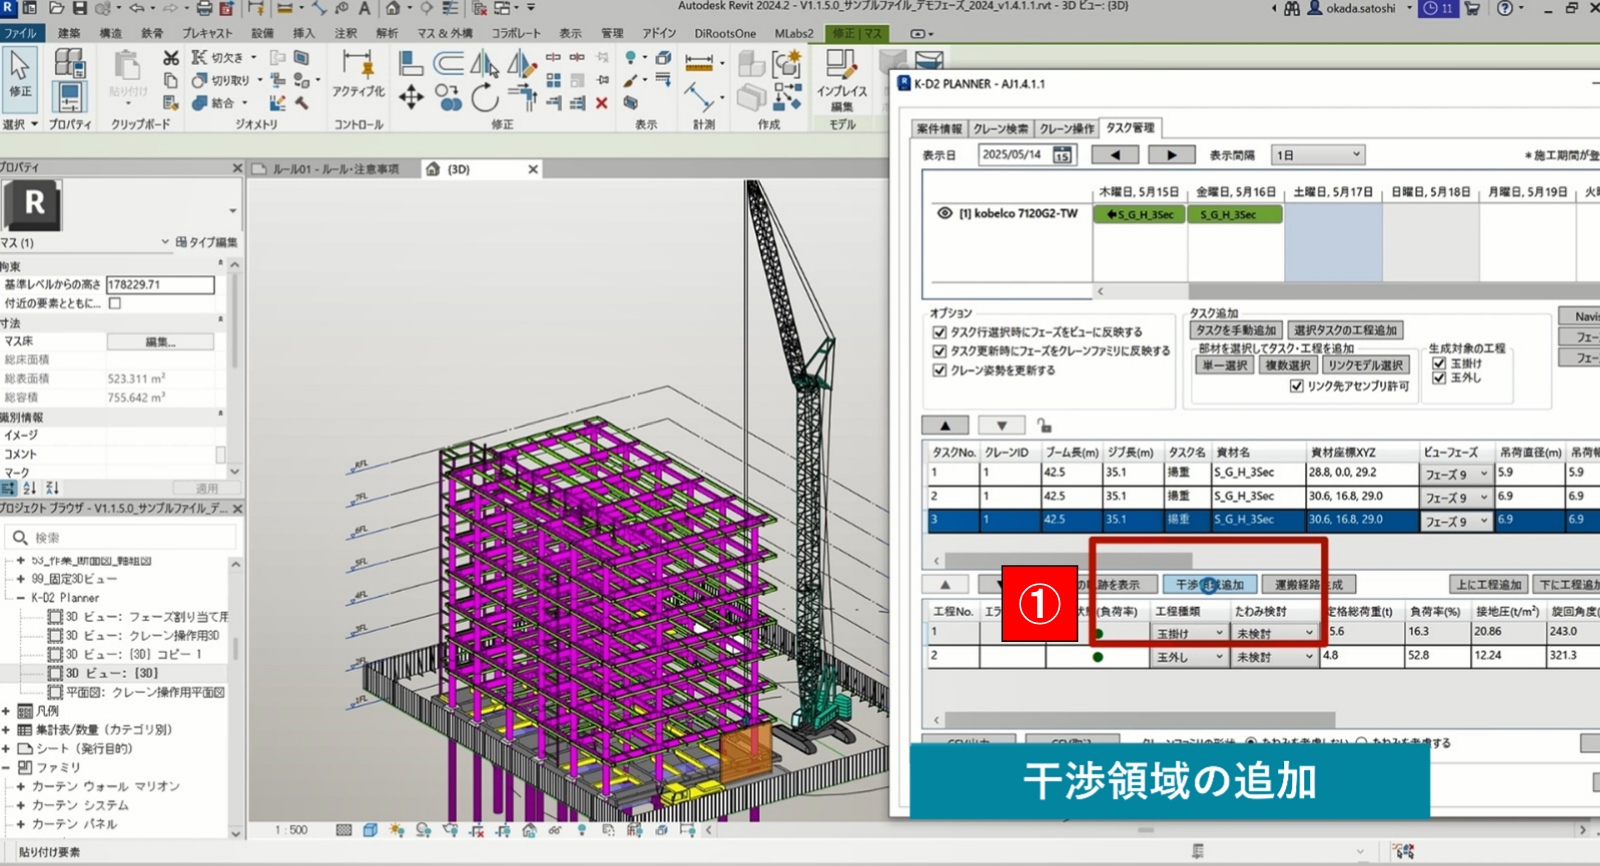Viewport: 1600px width, 866px height.
Task: Open the DiRootsOne ribbon tab
Action: coord(725,33)
